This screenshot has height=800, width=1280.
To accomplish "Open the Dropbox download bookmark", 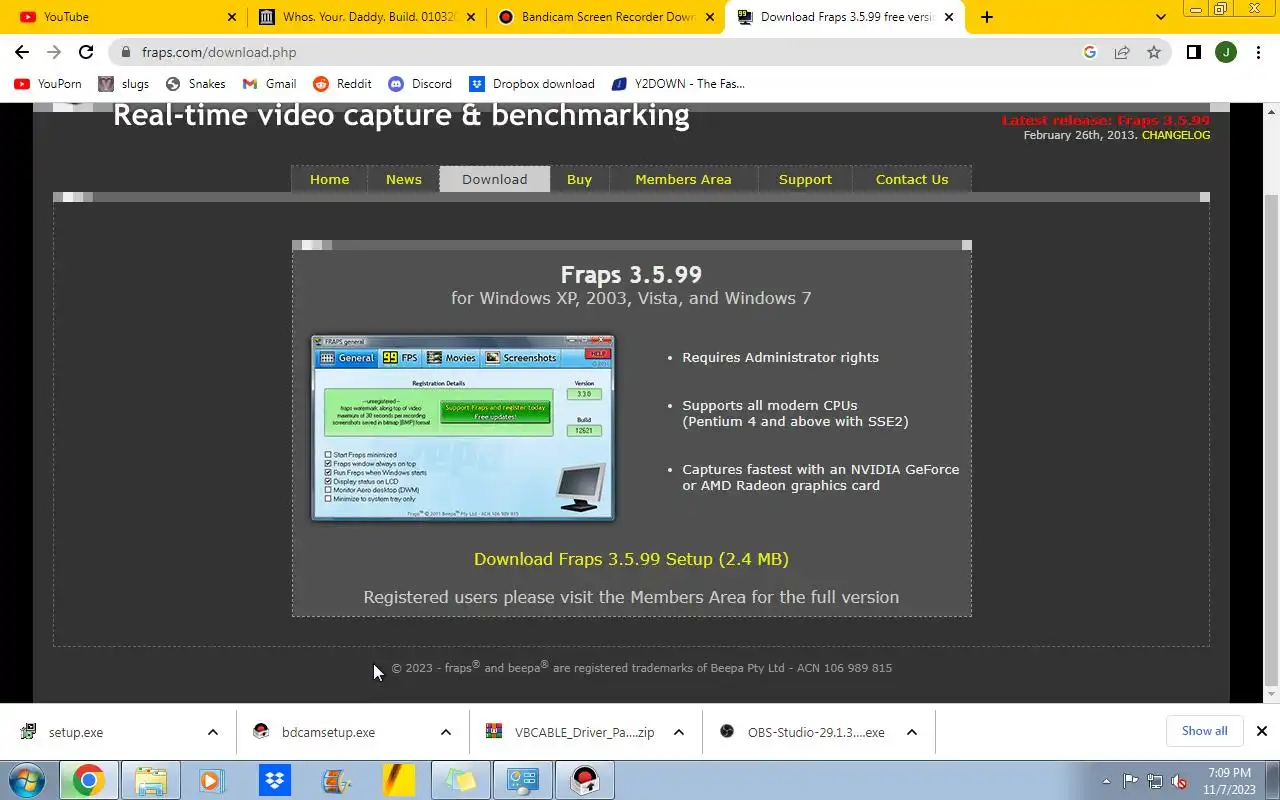I will [532, 84].
